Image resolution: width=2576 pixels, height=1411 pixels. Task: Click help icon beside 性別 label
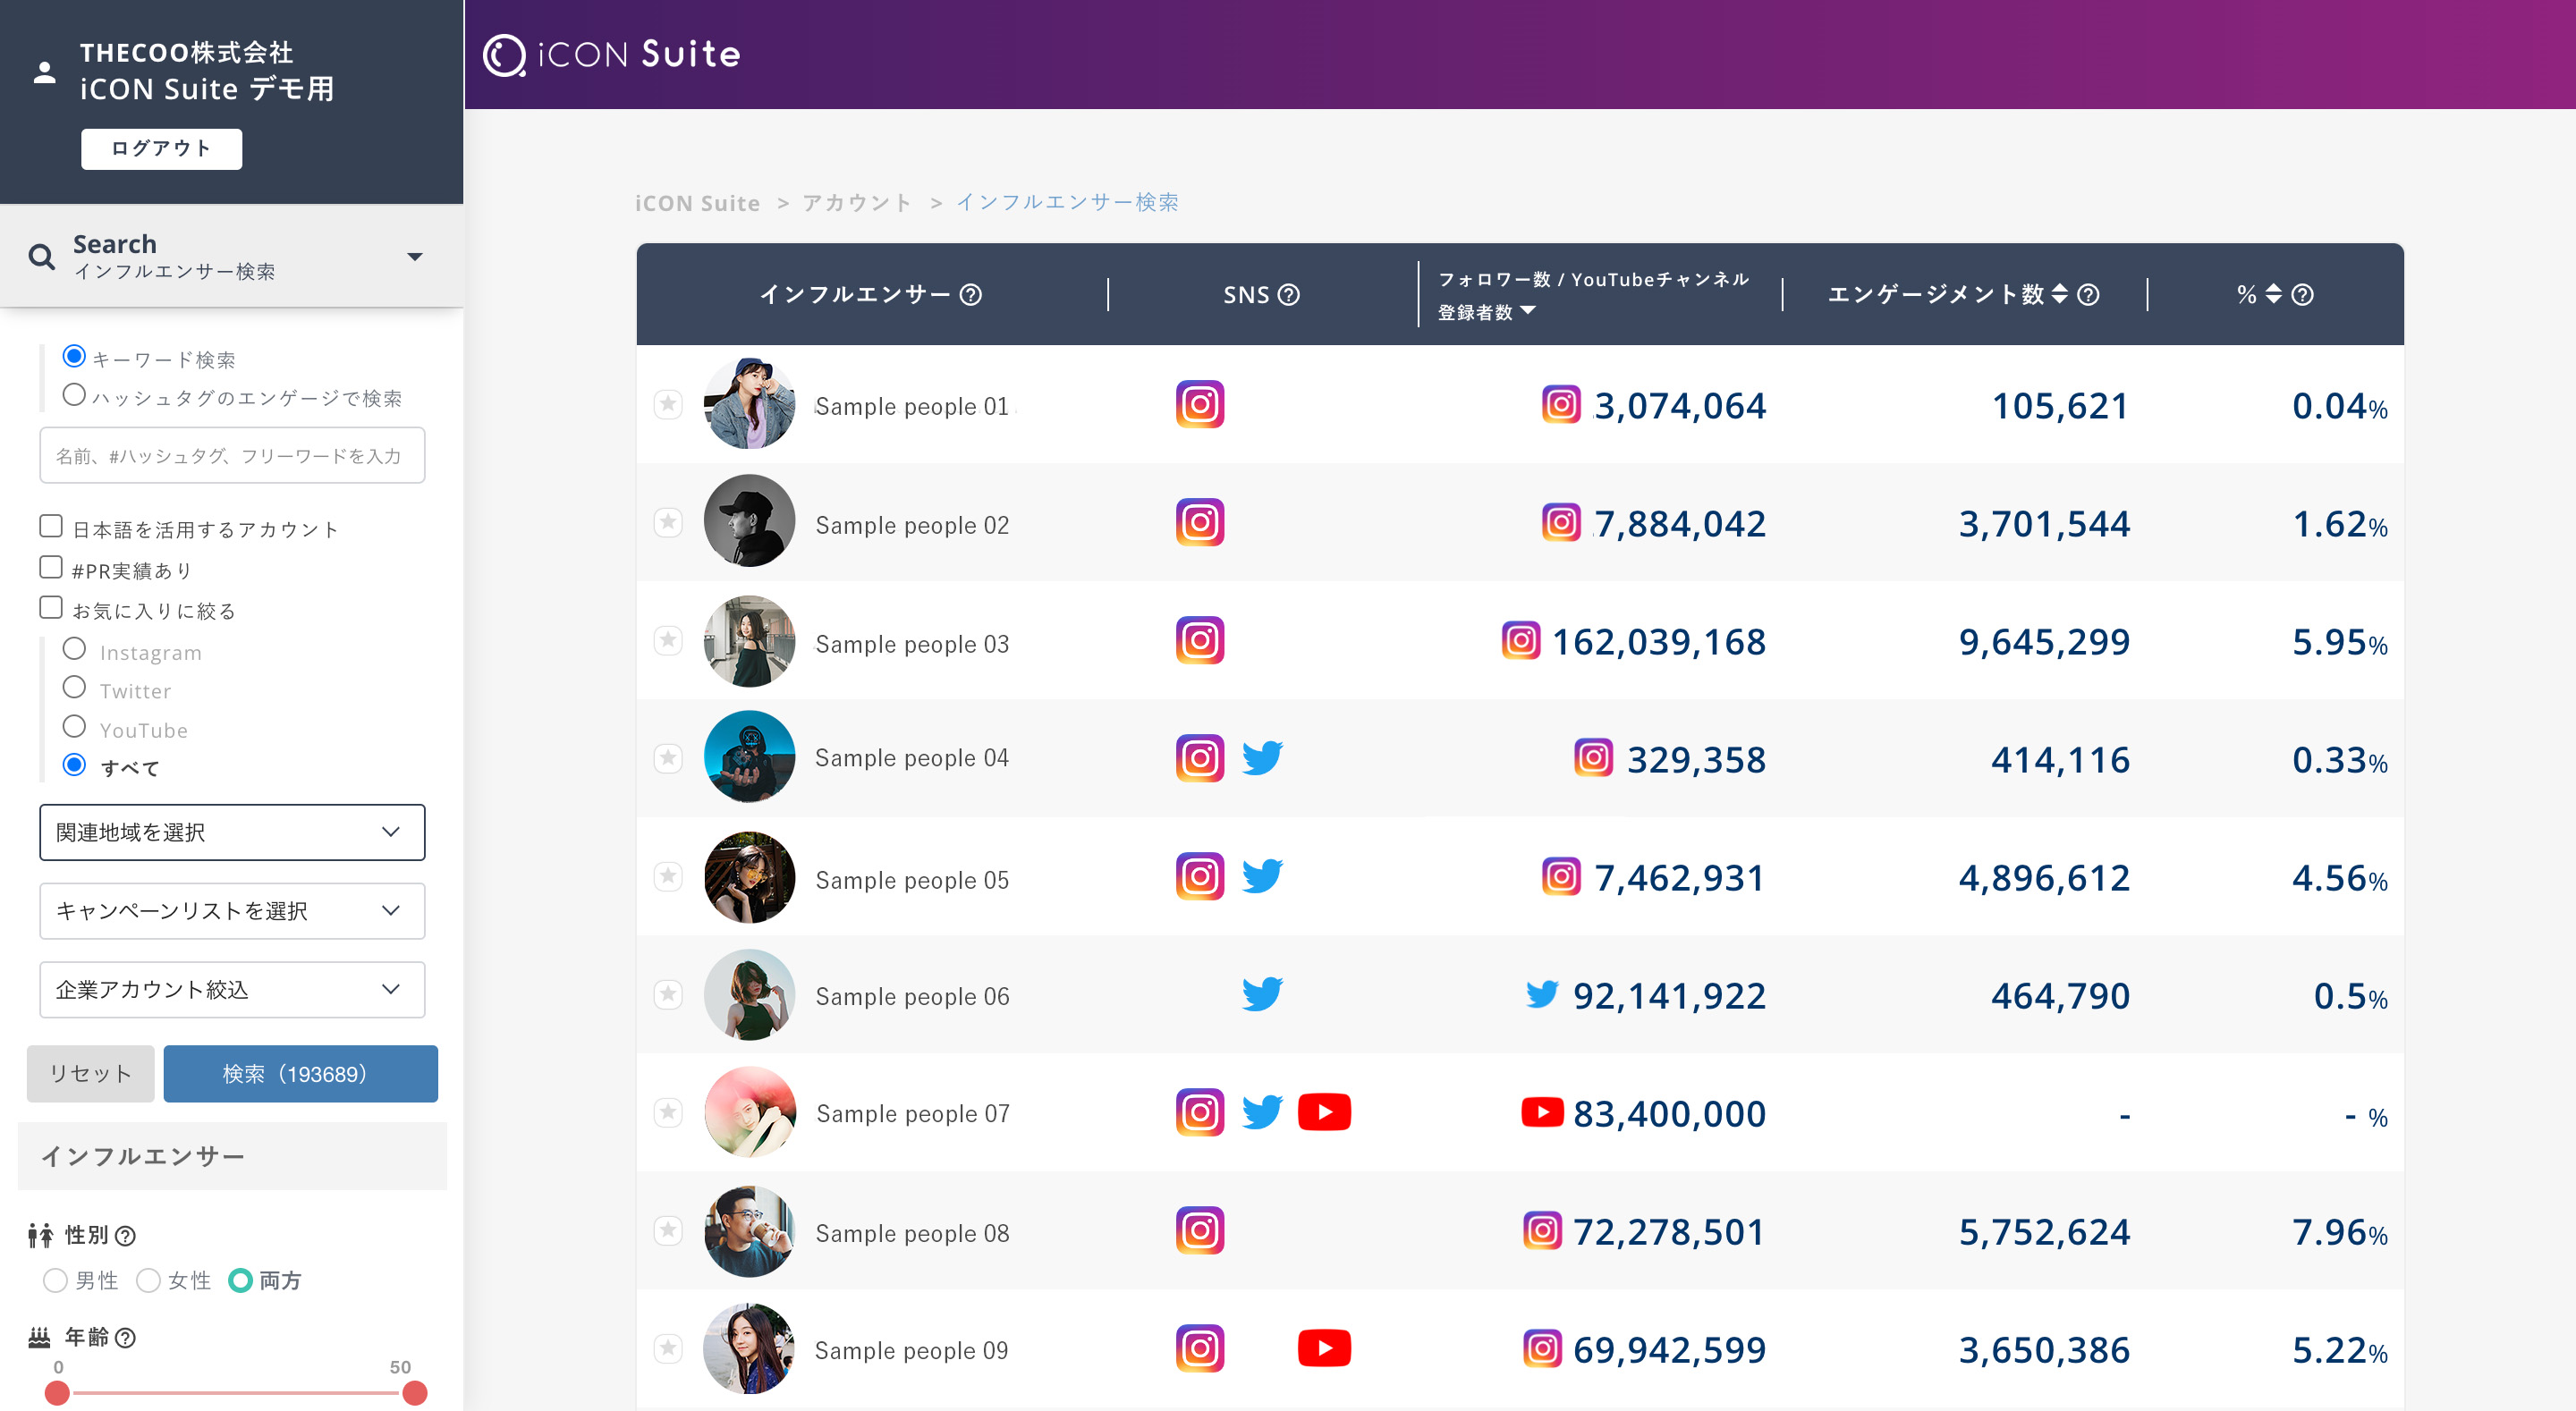[x=126, y=1236]
